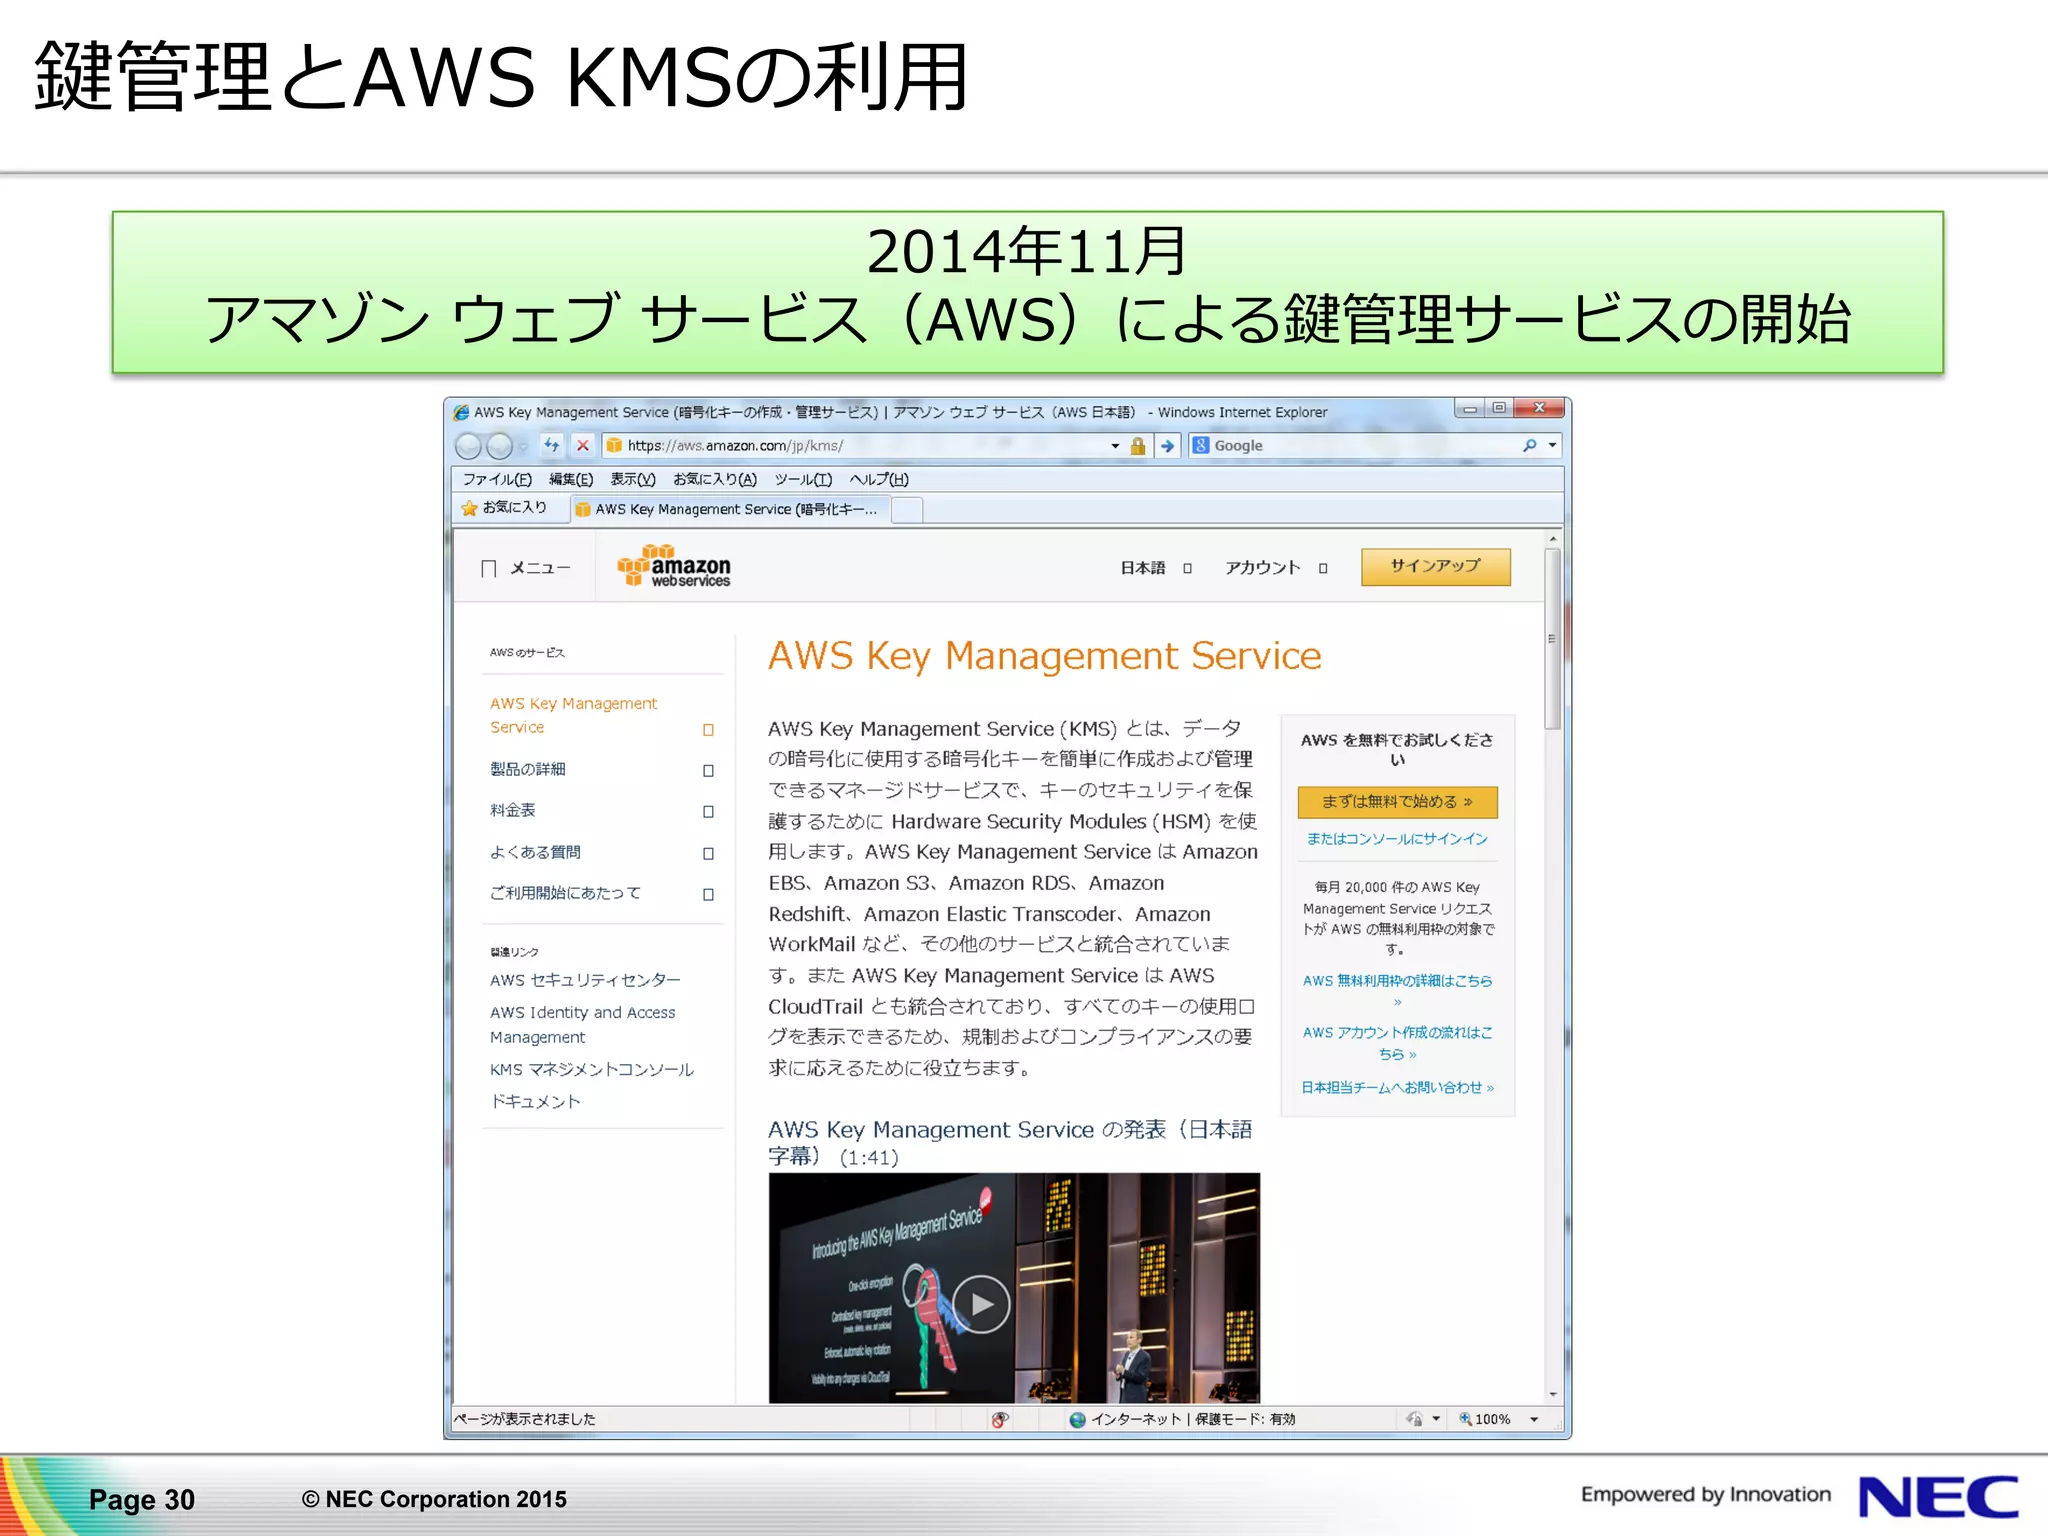Click the popup blocker status icon
The height and width of the screenshot is (1536, 2048).
tap(1000, 1420)
